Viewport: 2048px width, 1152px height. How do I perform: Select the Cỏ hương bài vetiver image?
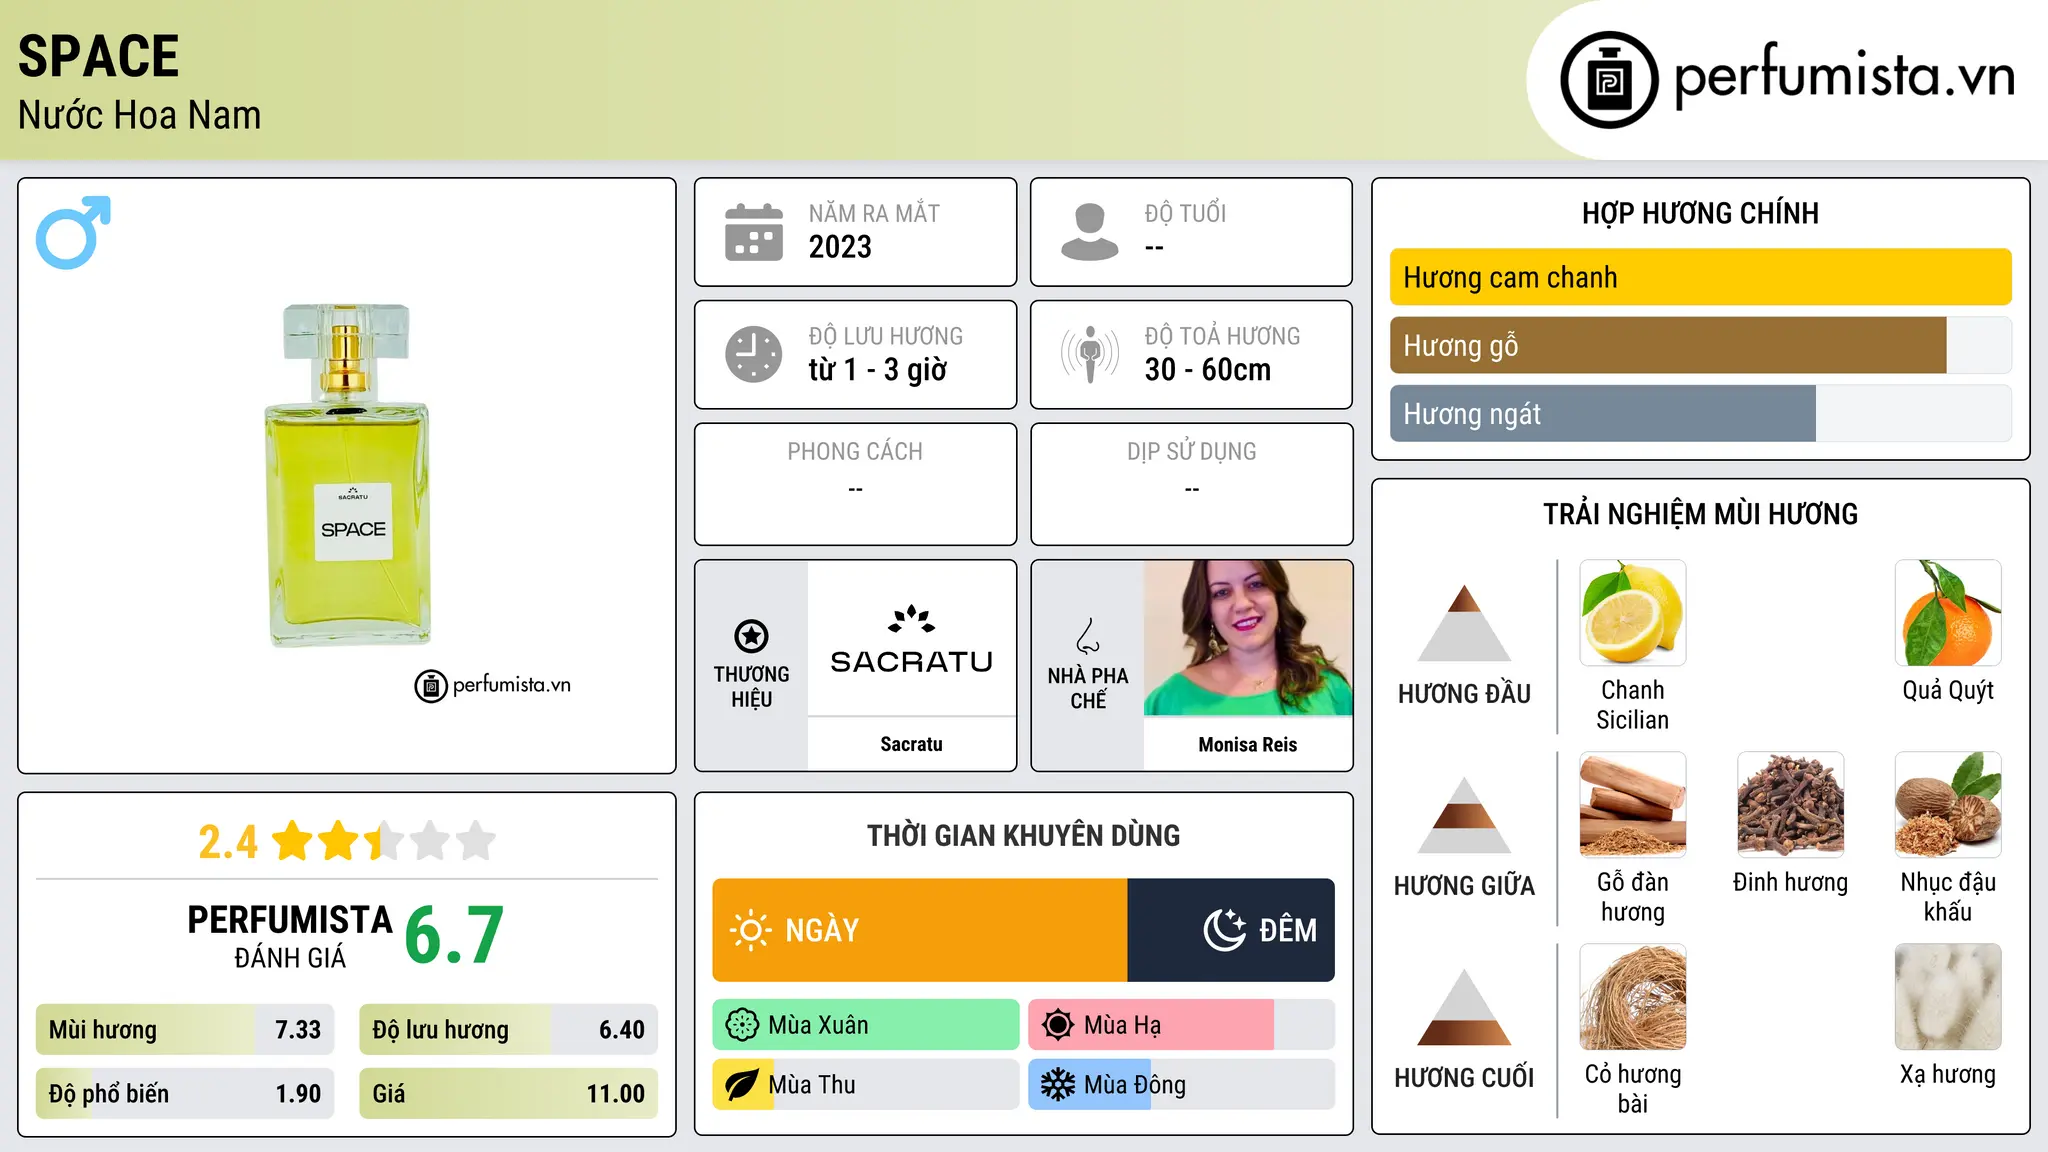point(1633,997)
